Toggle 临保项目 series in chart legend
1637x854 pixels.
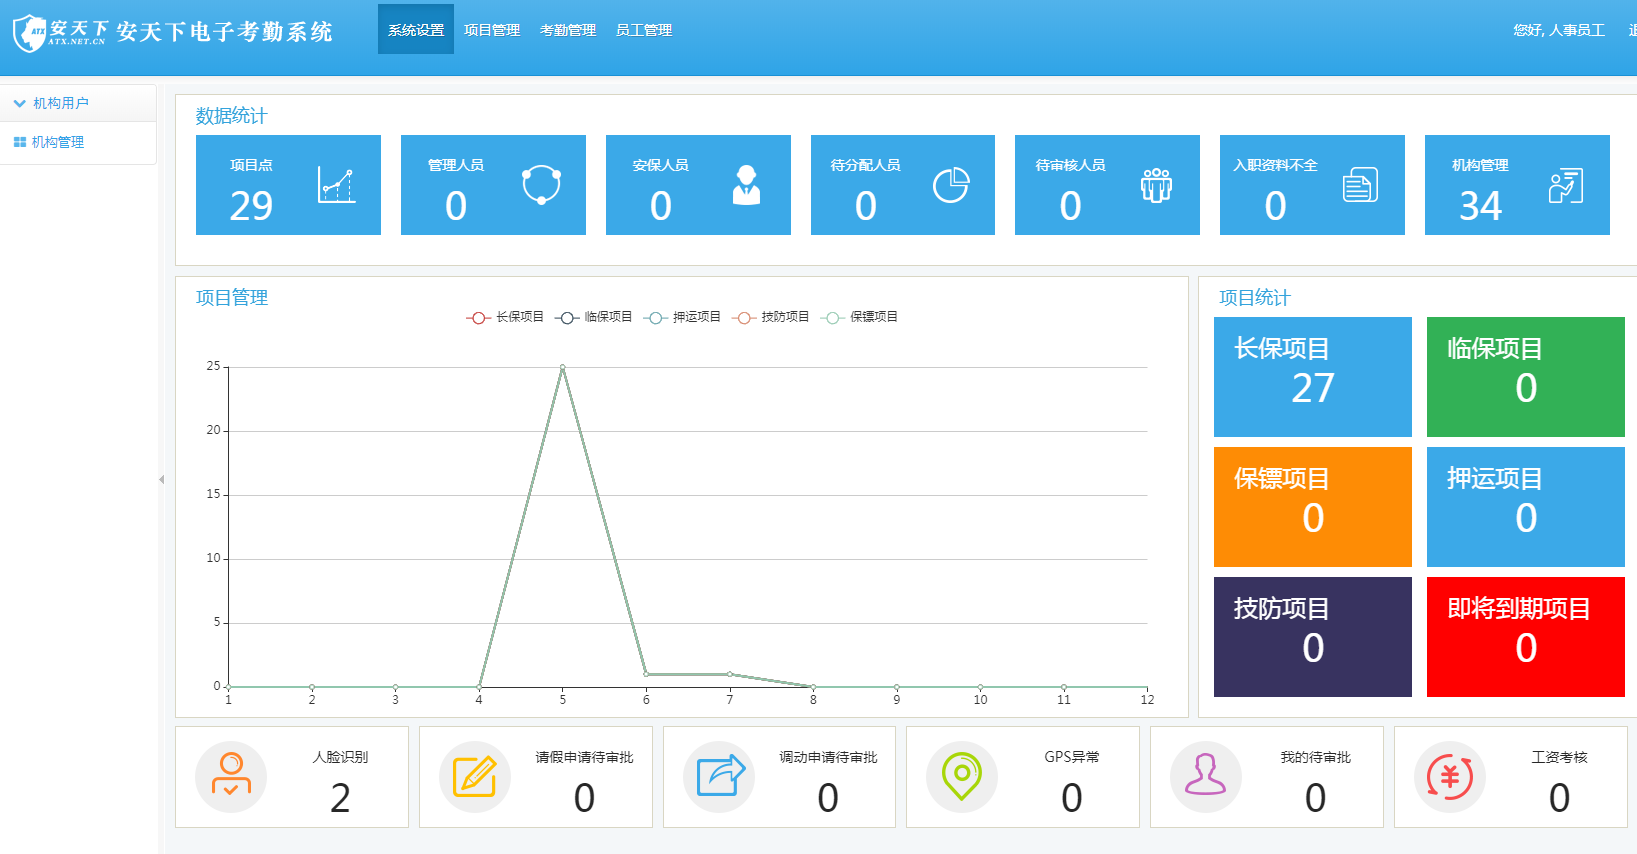point(594,317)
